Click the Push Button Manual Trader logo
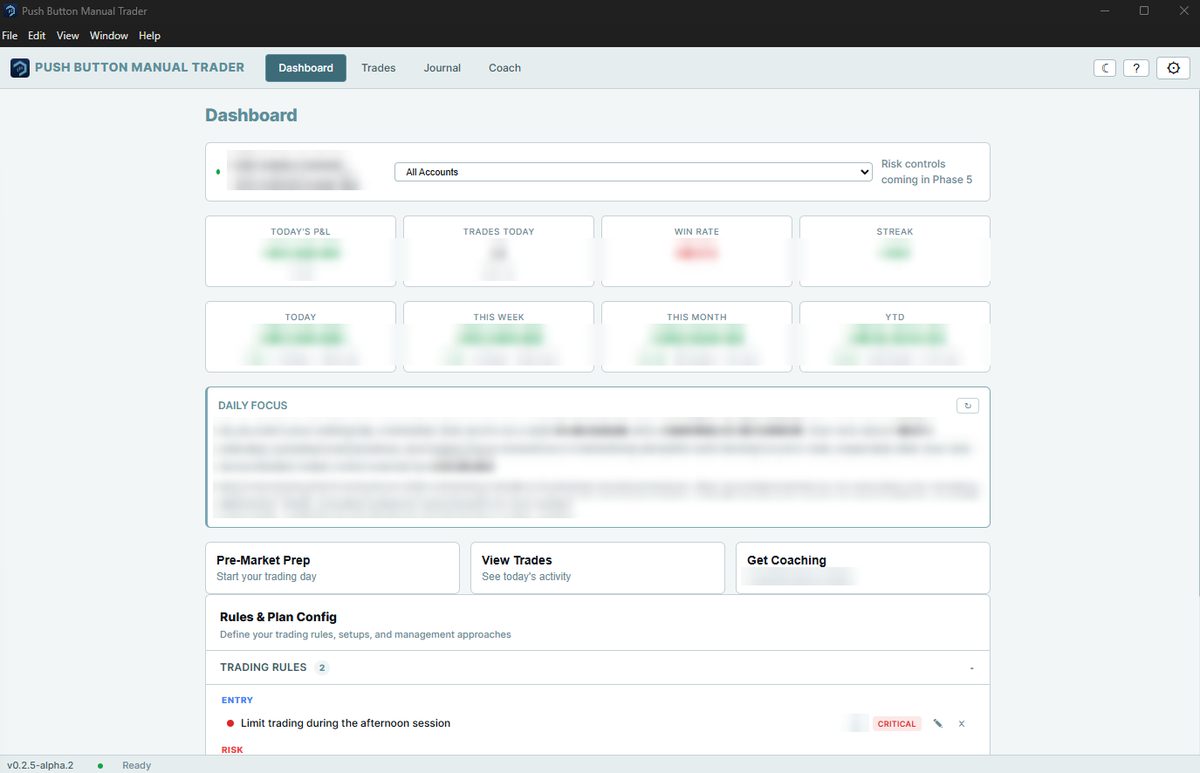 (x=20, y=68)
